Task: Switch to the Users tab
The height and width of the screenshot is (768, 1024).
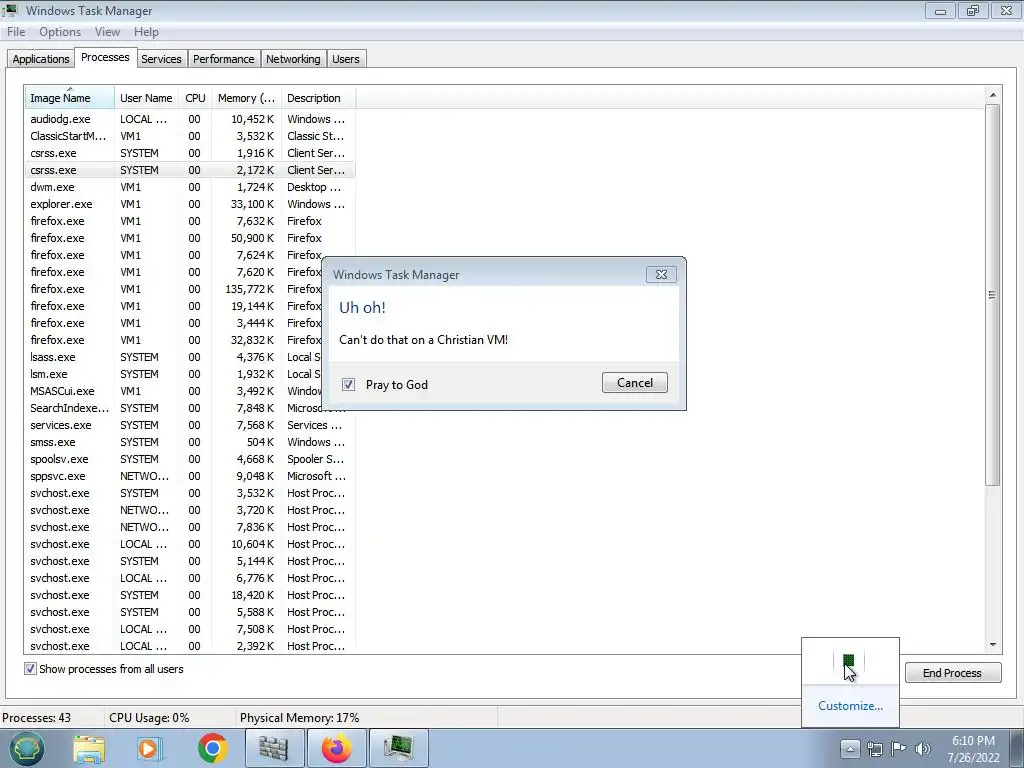Action: (x=345, y=59)
